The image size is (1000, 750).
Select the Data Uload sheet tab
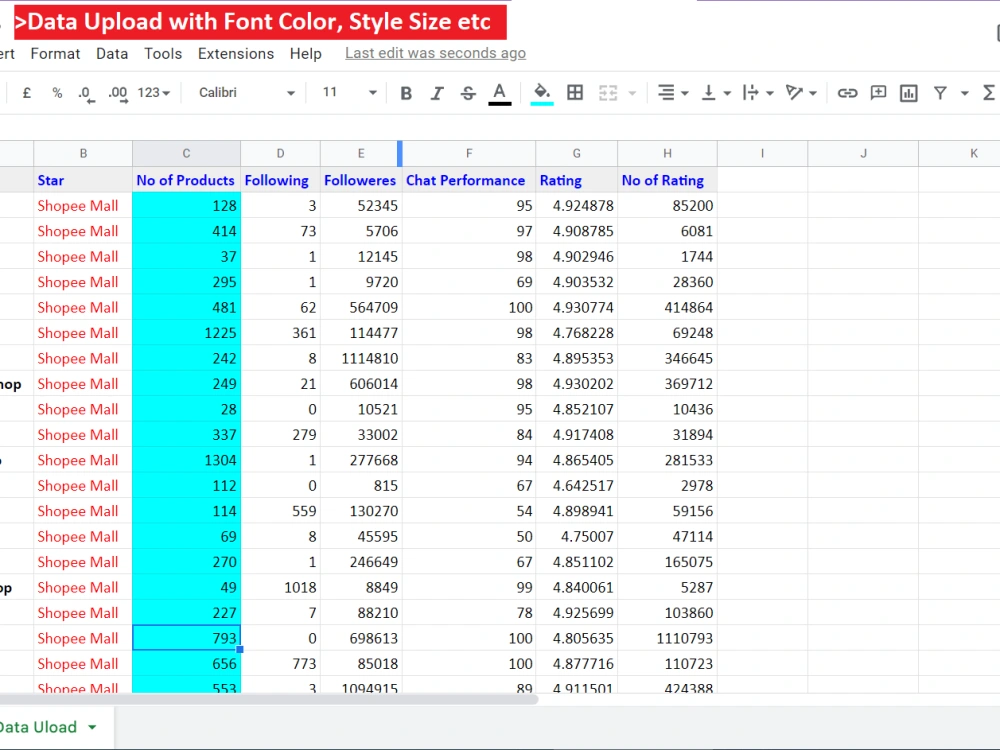pyautogui.click(x=40, y=727)
